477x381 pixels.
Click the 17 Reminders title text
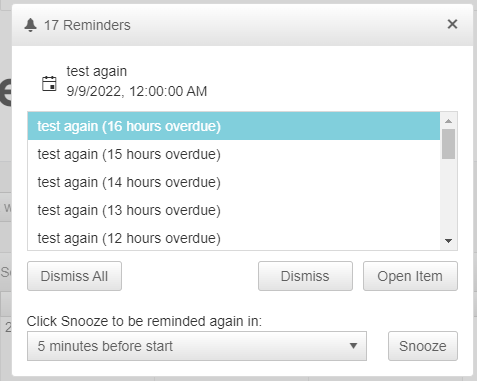tap(87, 25)
